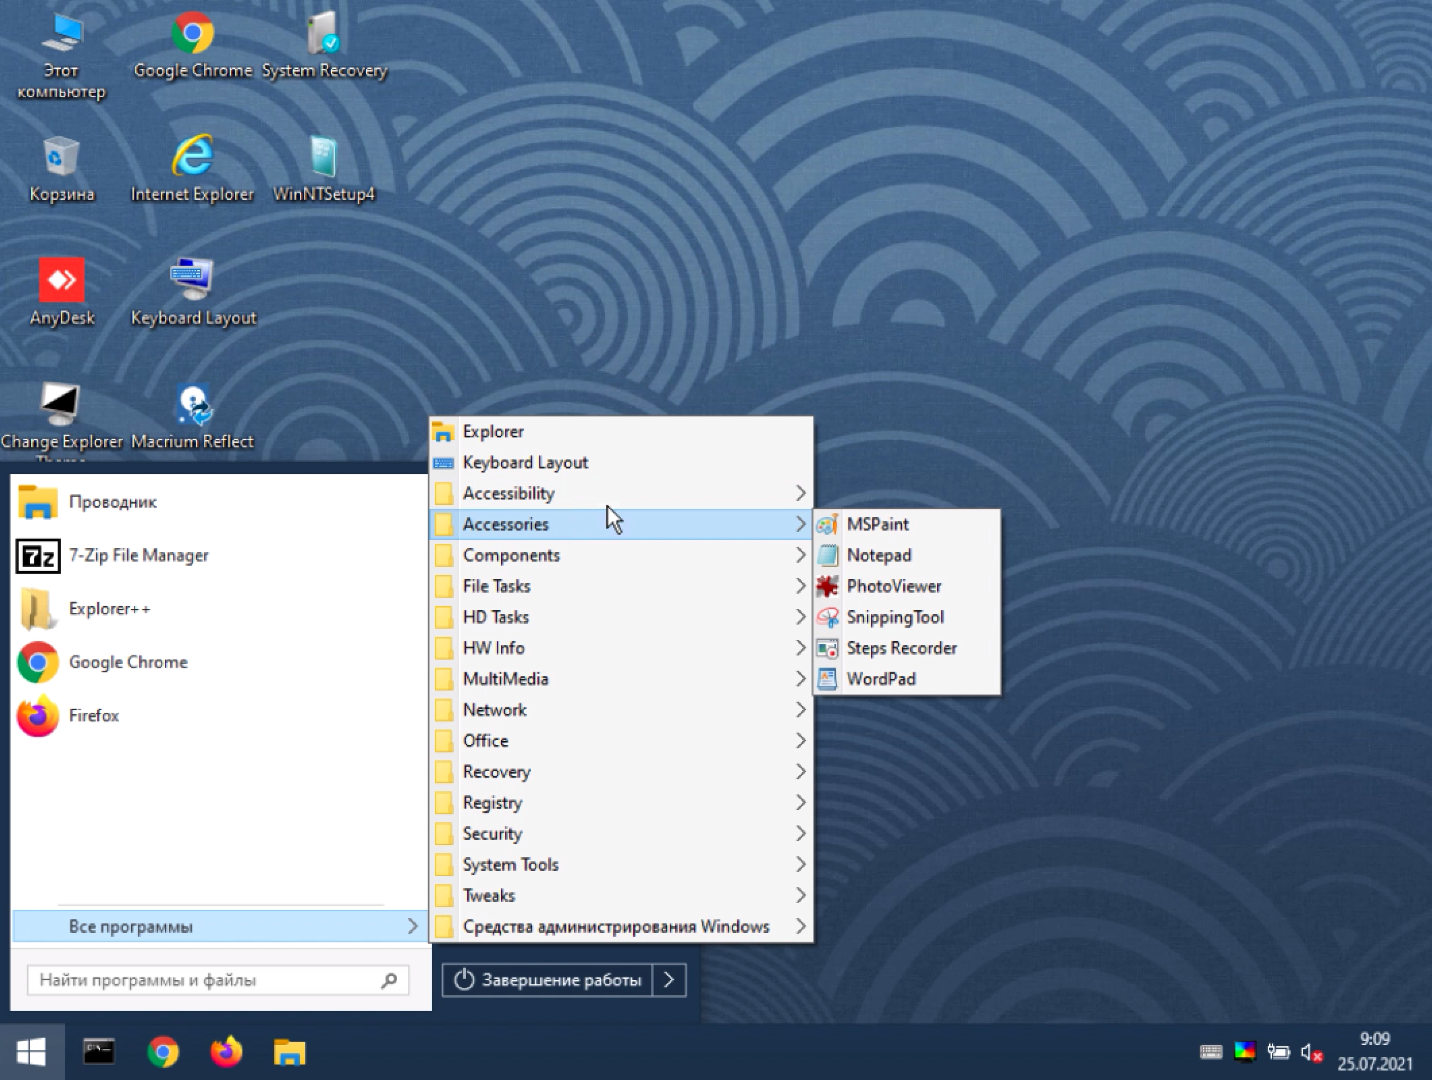Select MSPaint in Accessories submenu

coord(877,524)
